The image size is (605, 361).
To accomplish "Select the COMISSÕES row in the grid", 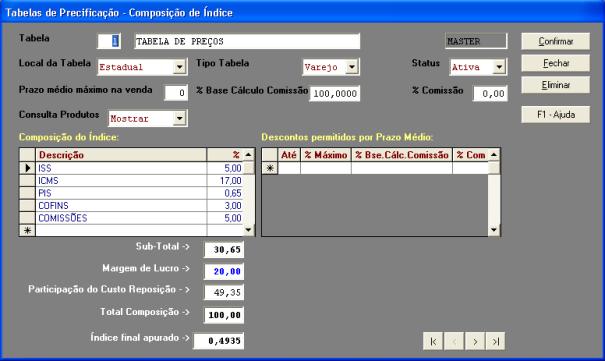I will pos(137,218).
